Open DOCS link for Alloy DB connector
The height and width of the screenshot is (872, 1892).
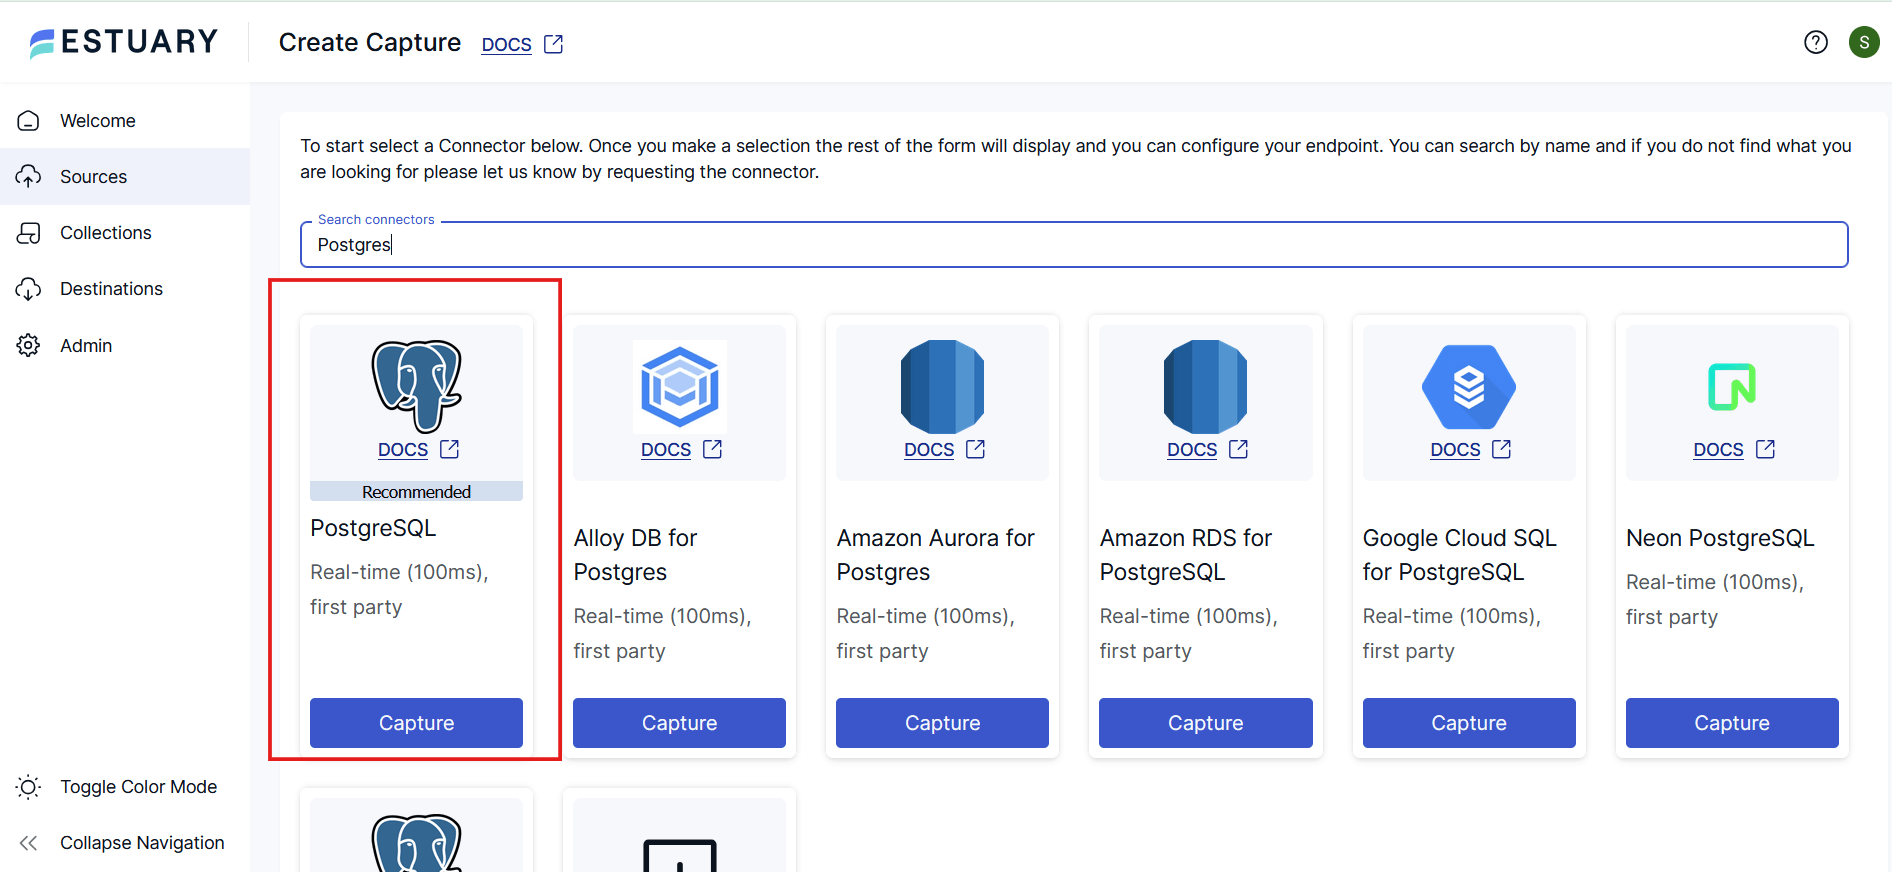point(666,450)
